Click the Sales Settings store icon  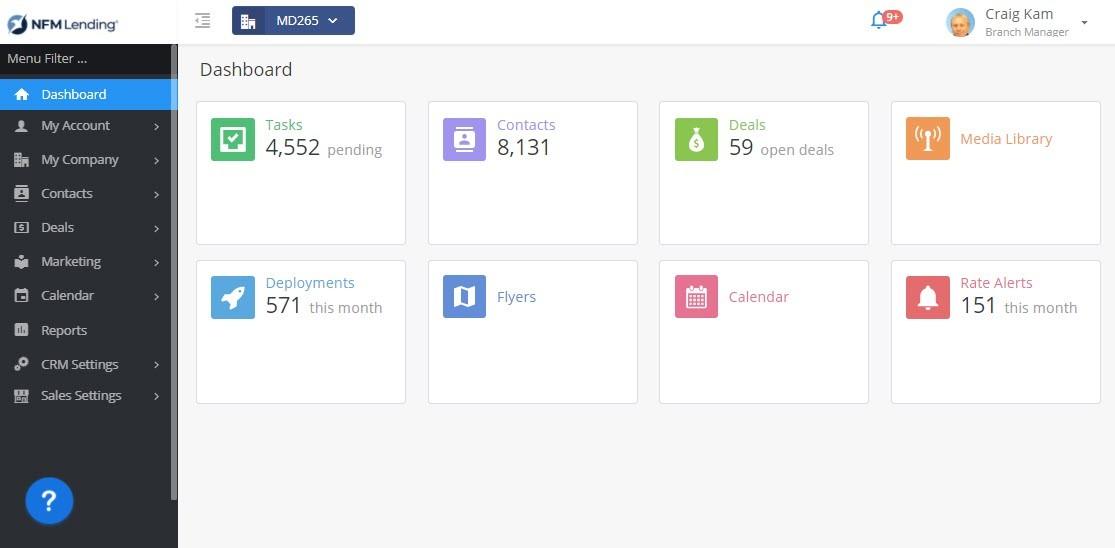tap(22, 396)
